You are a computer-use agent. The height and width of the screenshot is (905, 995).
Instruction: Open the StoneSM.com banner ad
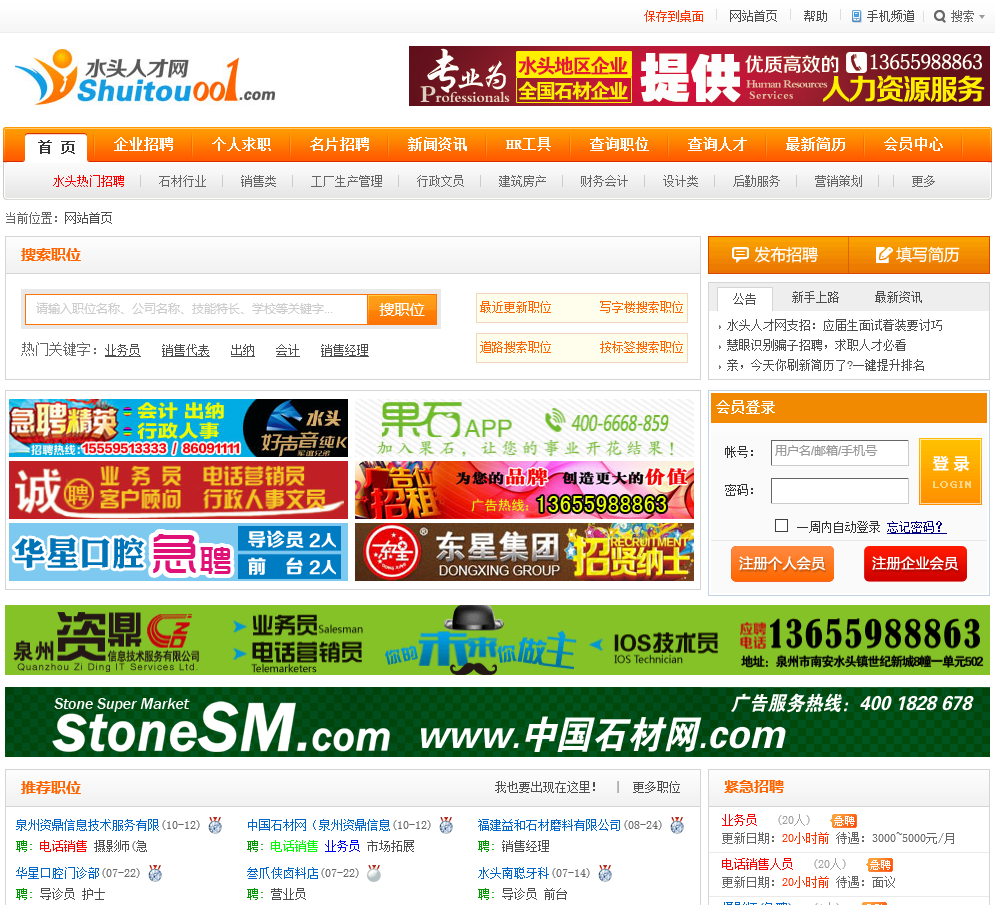click(x=498, y=722)
